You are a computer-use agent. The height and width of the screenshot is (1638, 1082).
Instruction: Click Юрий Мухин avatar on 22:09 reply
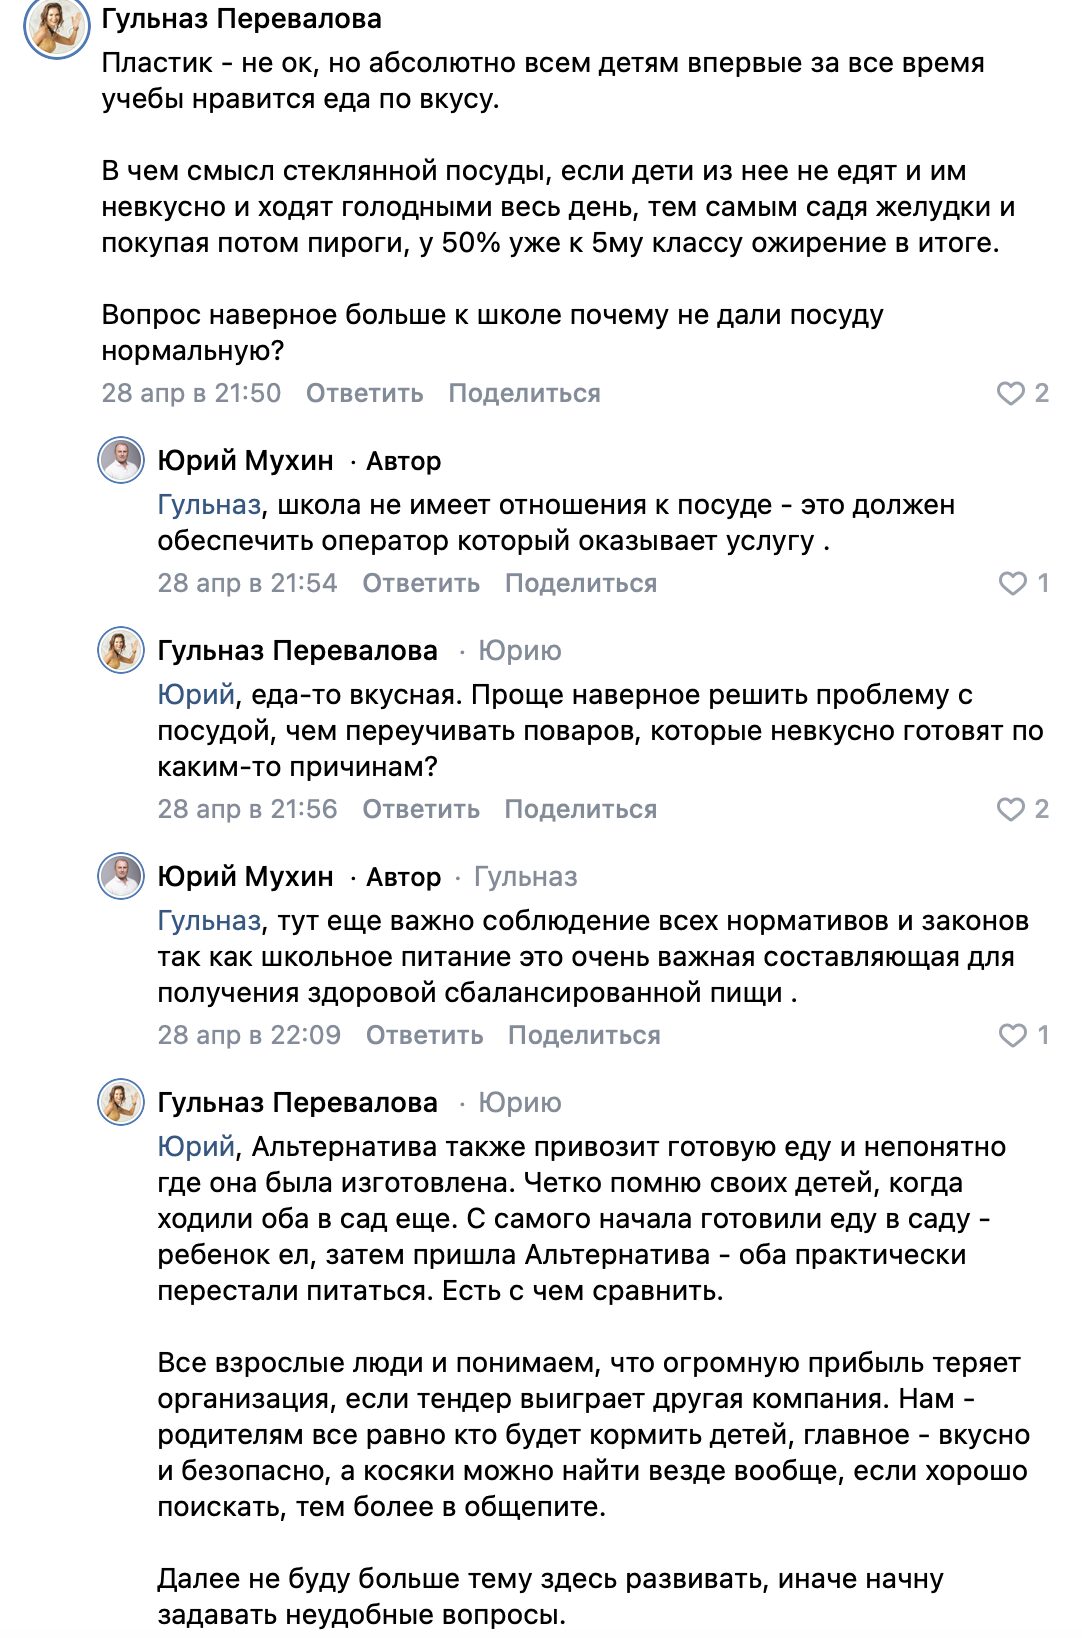(121, 877)
